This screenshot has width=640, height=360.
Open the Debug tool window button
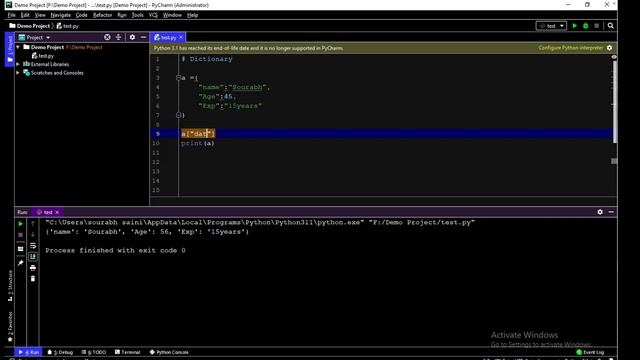60,352
